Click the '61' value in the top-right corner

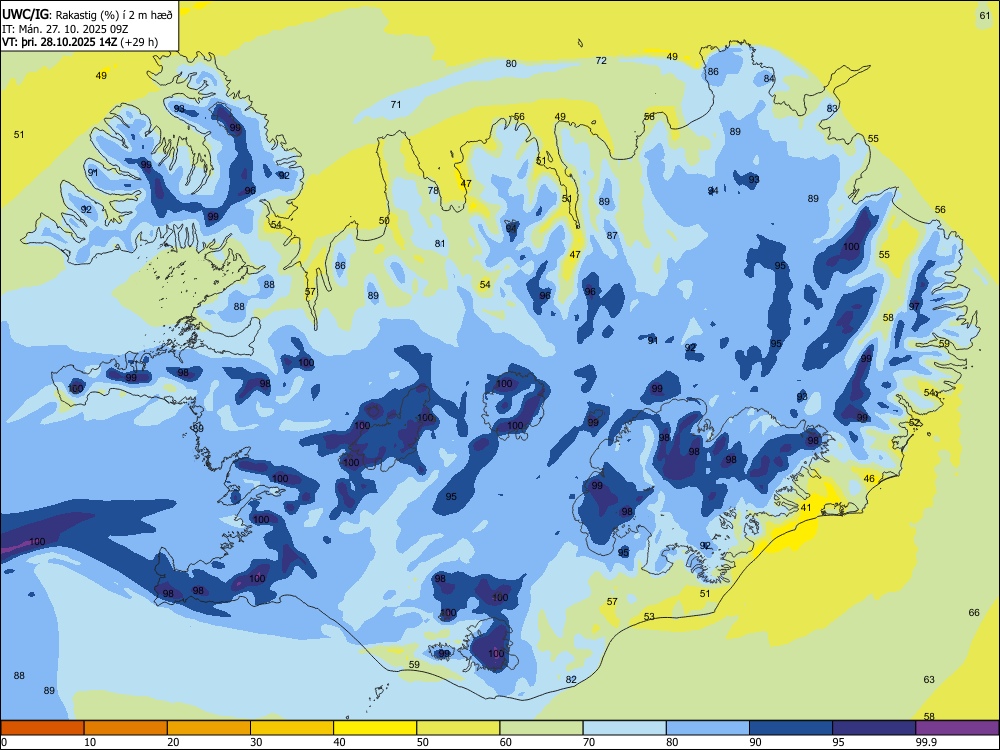click(x=985, y=16)
